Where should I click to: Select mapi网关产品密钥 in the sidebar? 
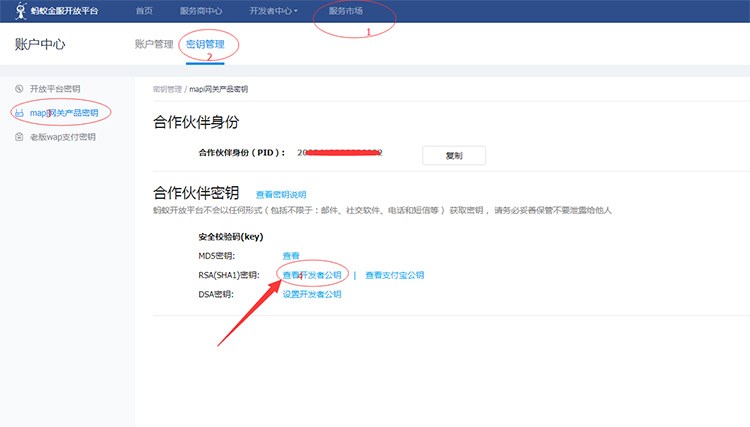click(x=64, y=113)
